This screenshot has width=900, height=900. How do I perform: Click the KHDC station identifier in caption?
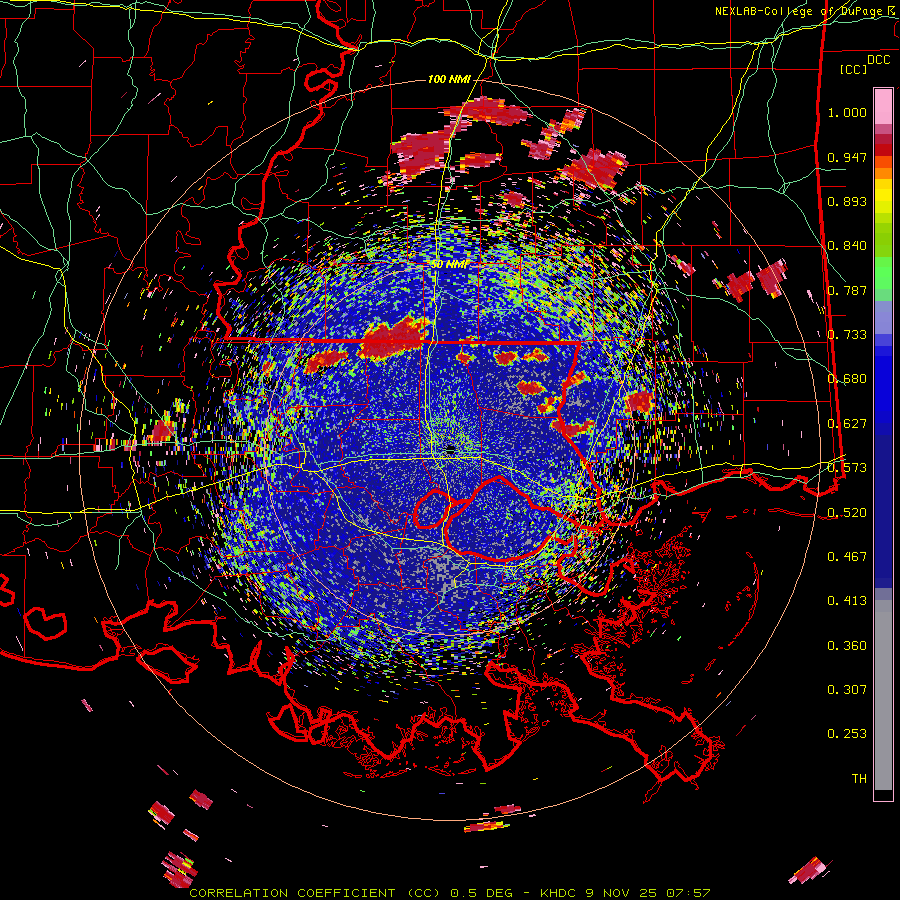[559, 893]
